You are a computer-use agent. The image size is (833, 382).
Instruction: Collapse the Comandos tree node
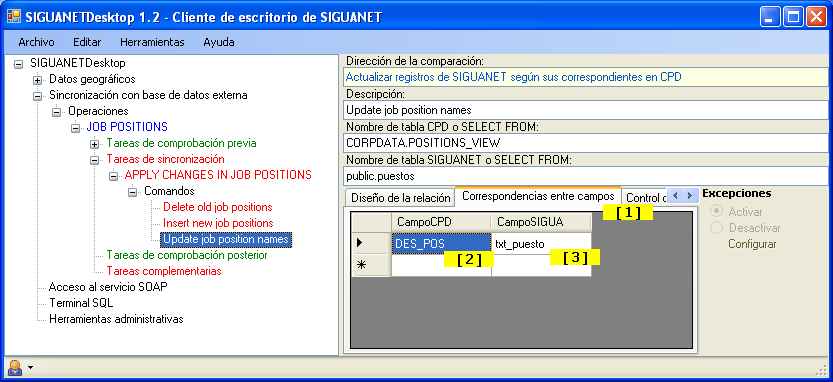pyautogui.click(x=132, y=192)
